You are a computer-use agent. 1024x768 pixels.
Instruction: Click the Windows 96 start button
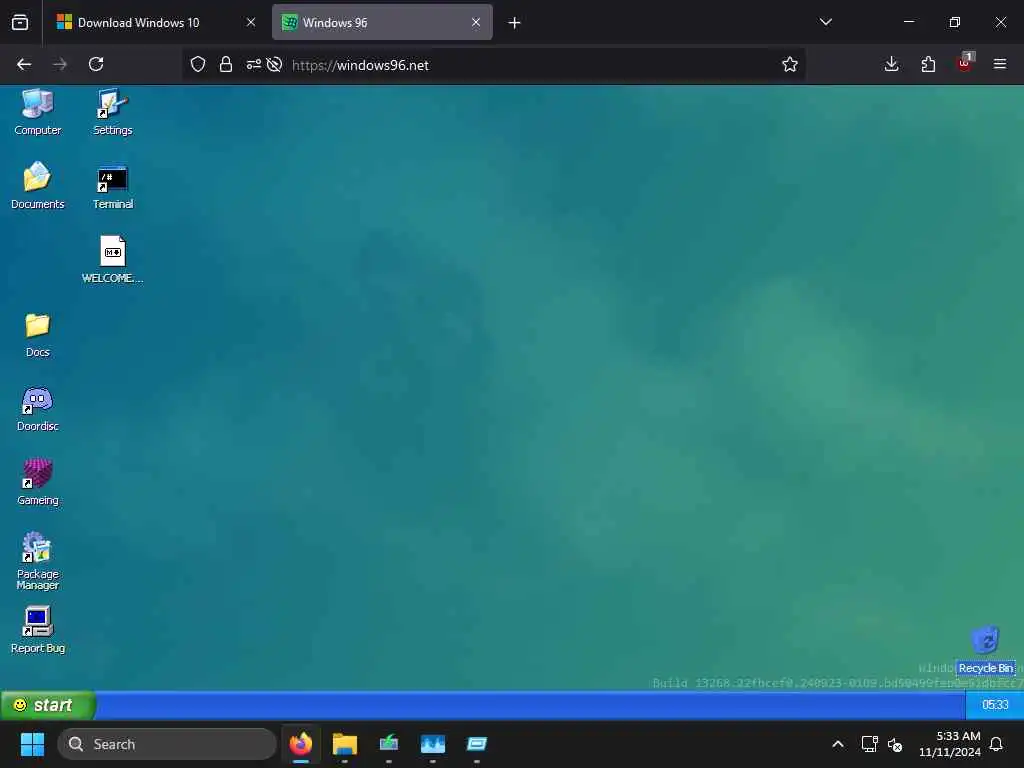48,705
